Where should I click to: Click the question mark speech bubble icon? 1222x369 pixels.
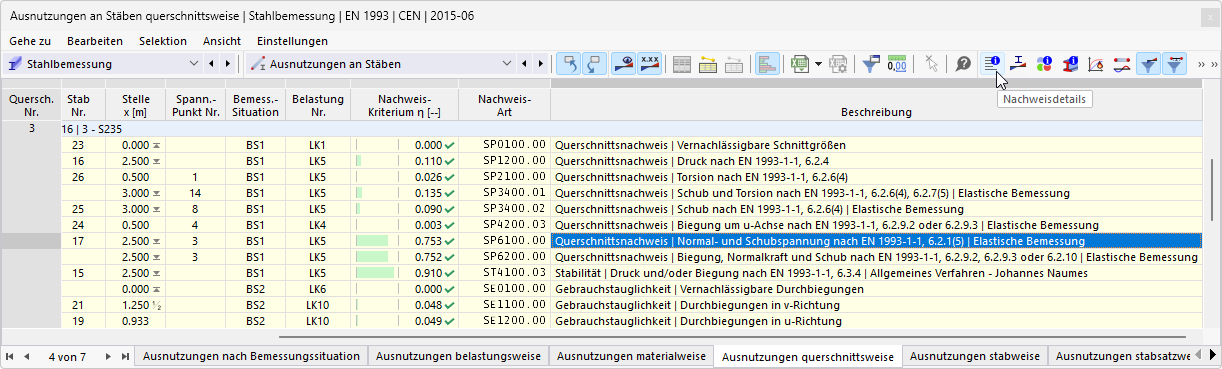[963, 64]
